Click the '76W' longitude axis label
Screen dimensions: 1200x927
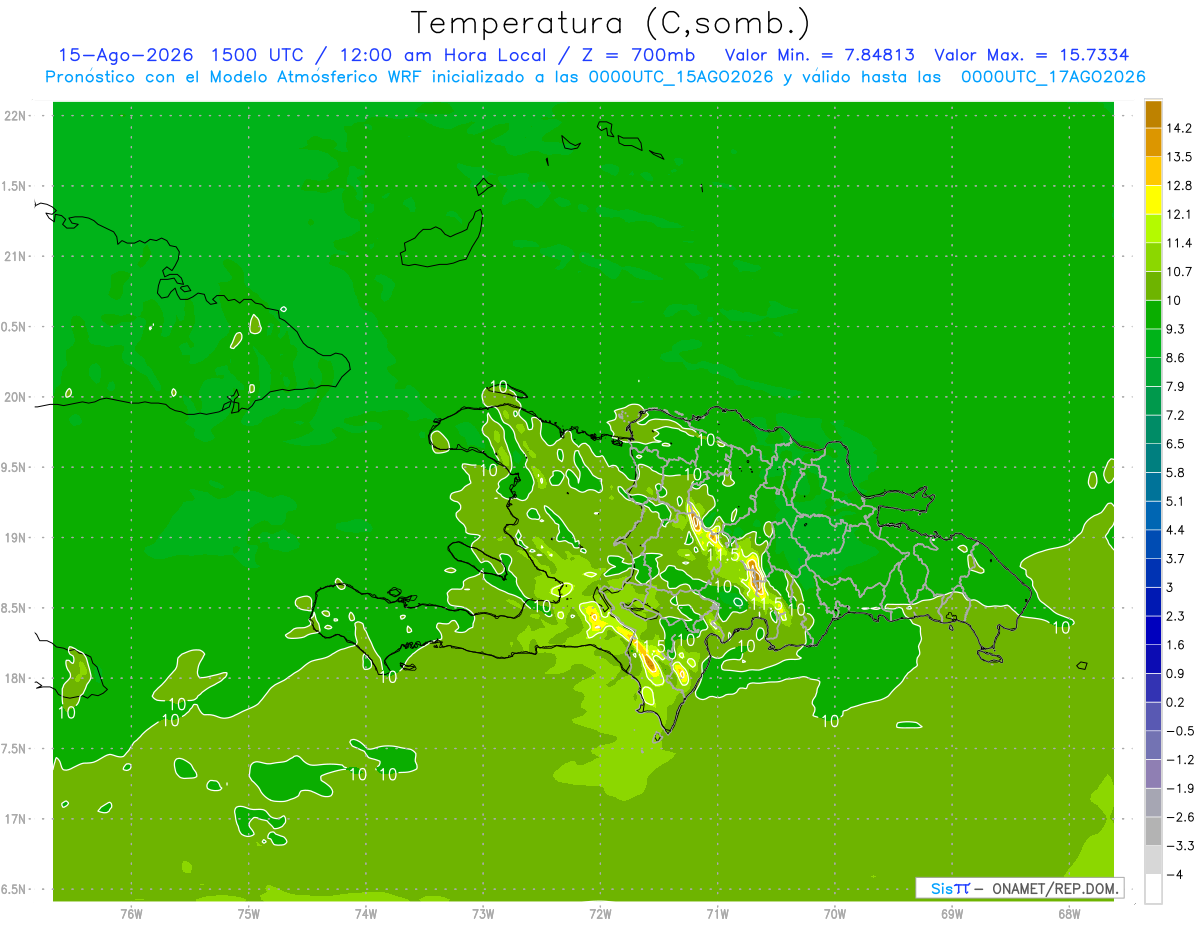pyautogui.click(x=131, y=913)
